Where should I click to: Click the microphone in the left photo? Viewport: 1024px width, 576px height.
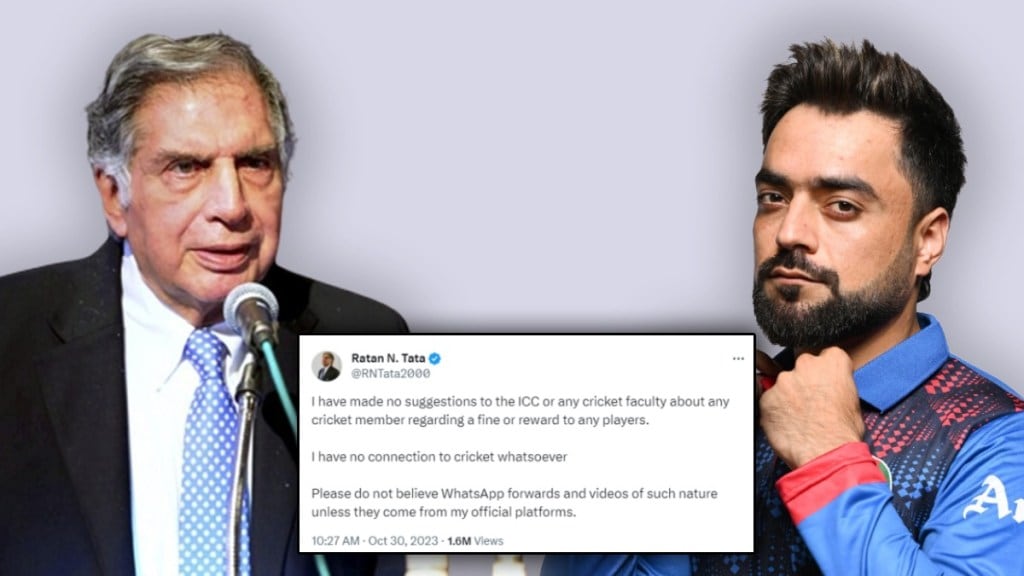(x=252, y=315)
